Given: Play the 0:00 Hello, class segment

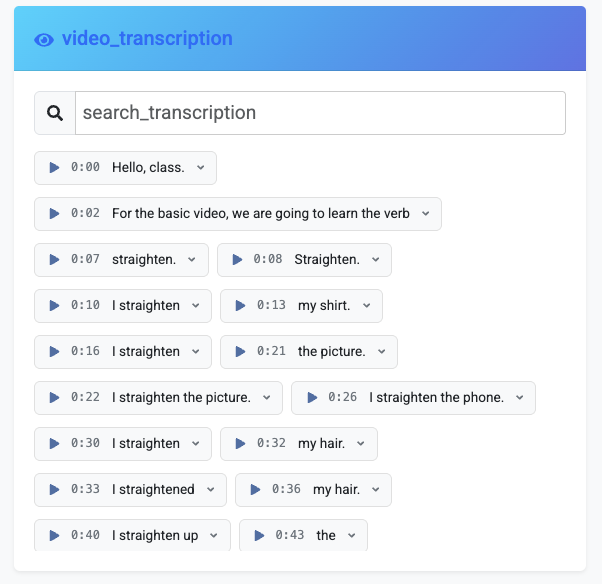Looking at the screenshot, I should pos(54,167).
